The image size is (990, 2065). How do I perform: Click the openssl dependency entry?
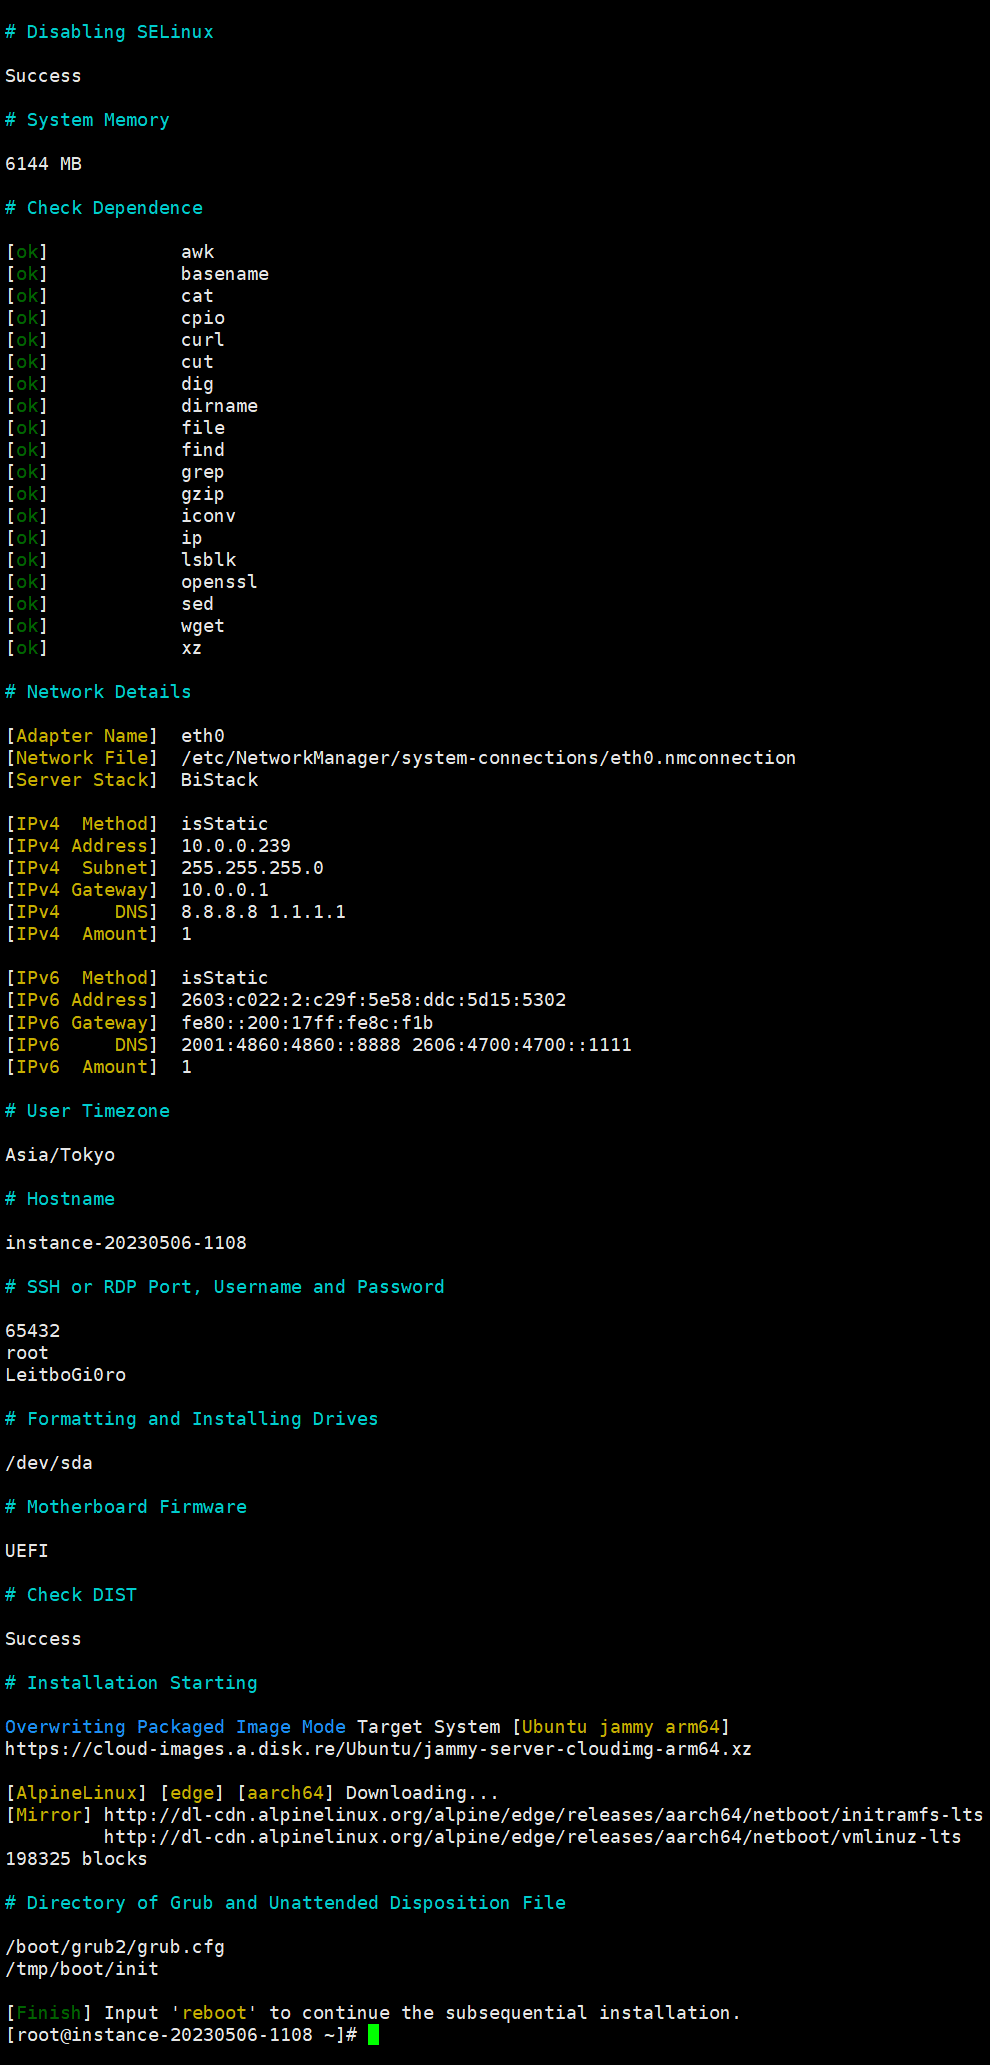[219, 582]
